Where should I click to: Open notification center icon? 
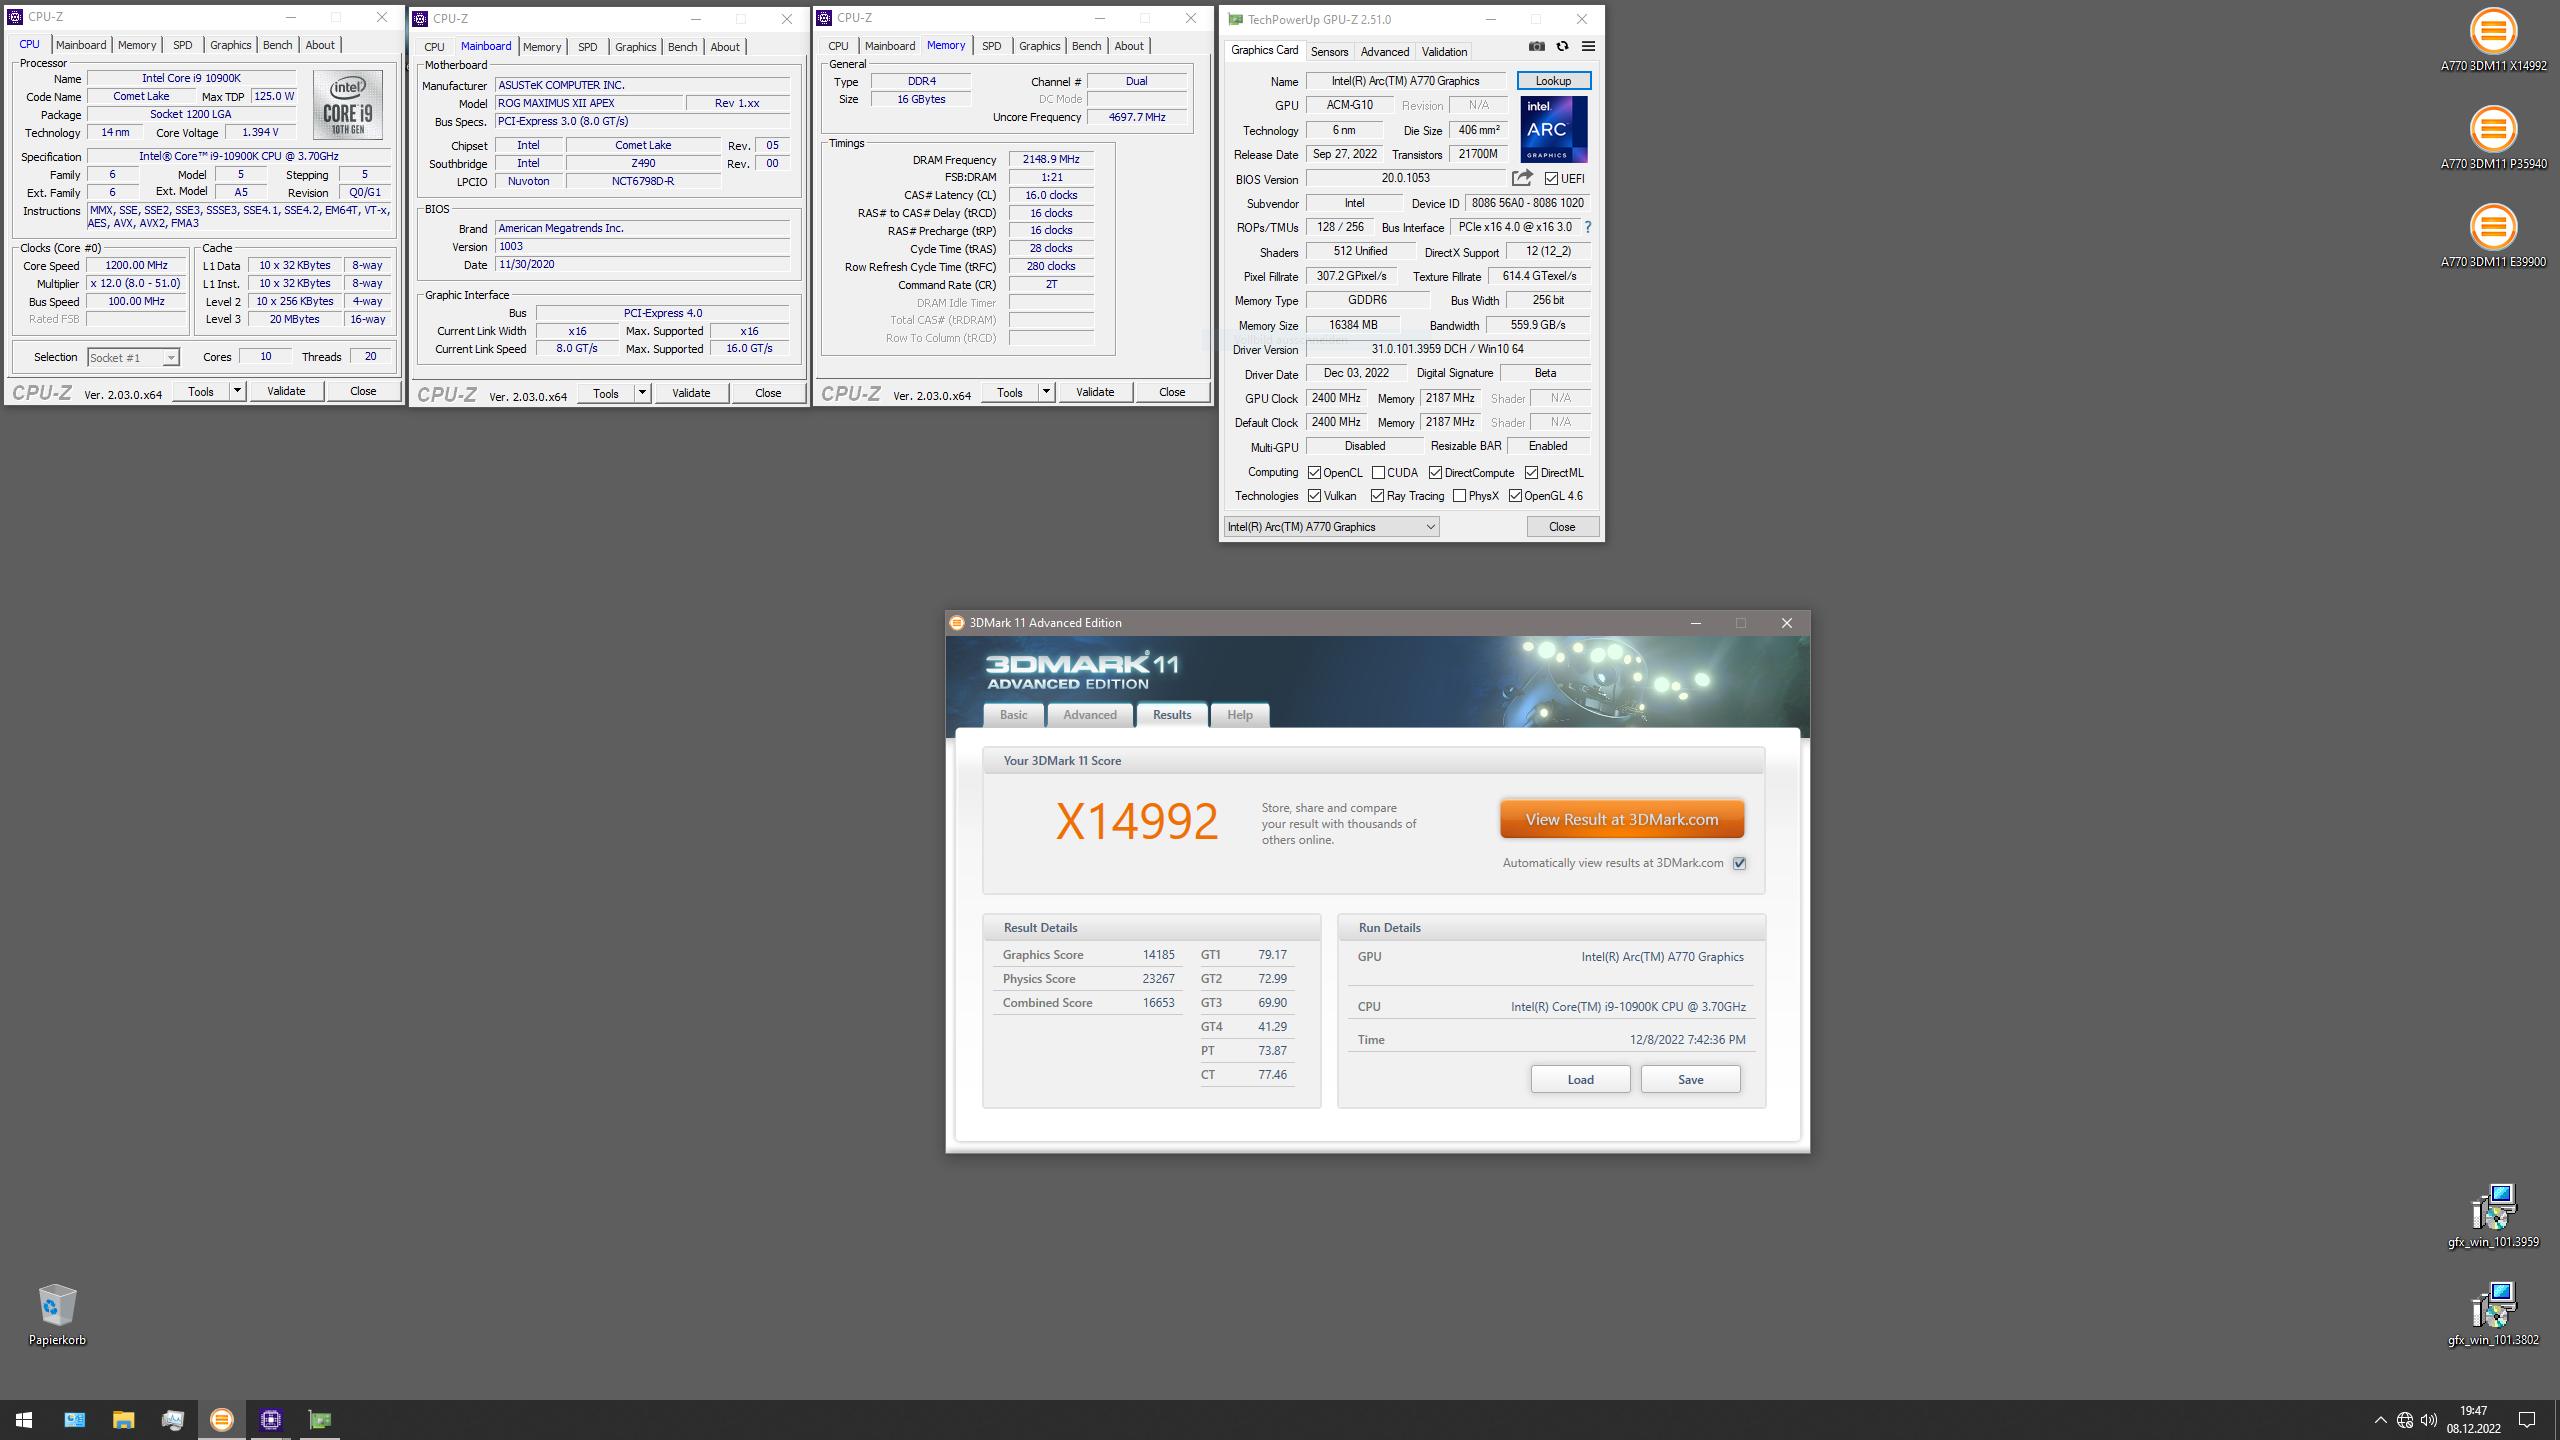(2527, 1420)
